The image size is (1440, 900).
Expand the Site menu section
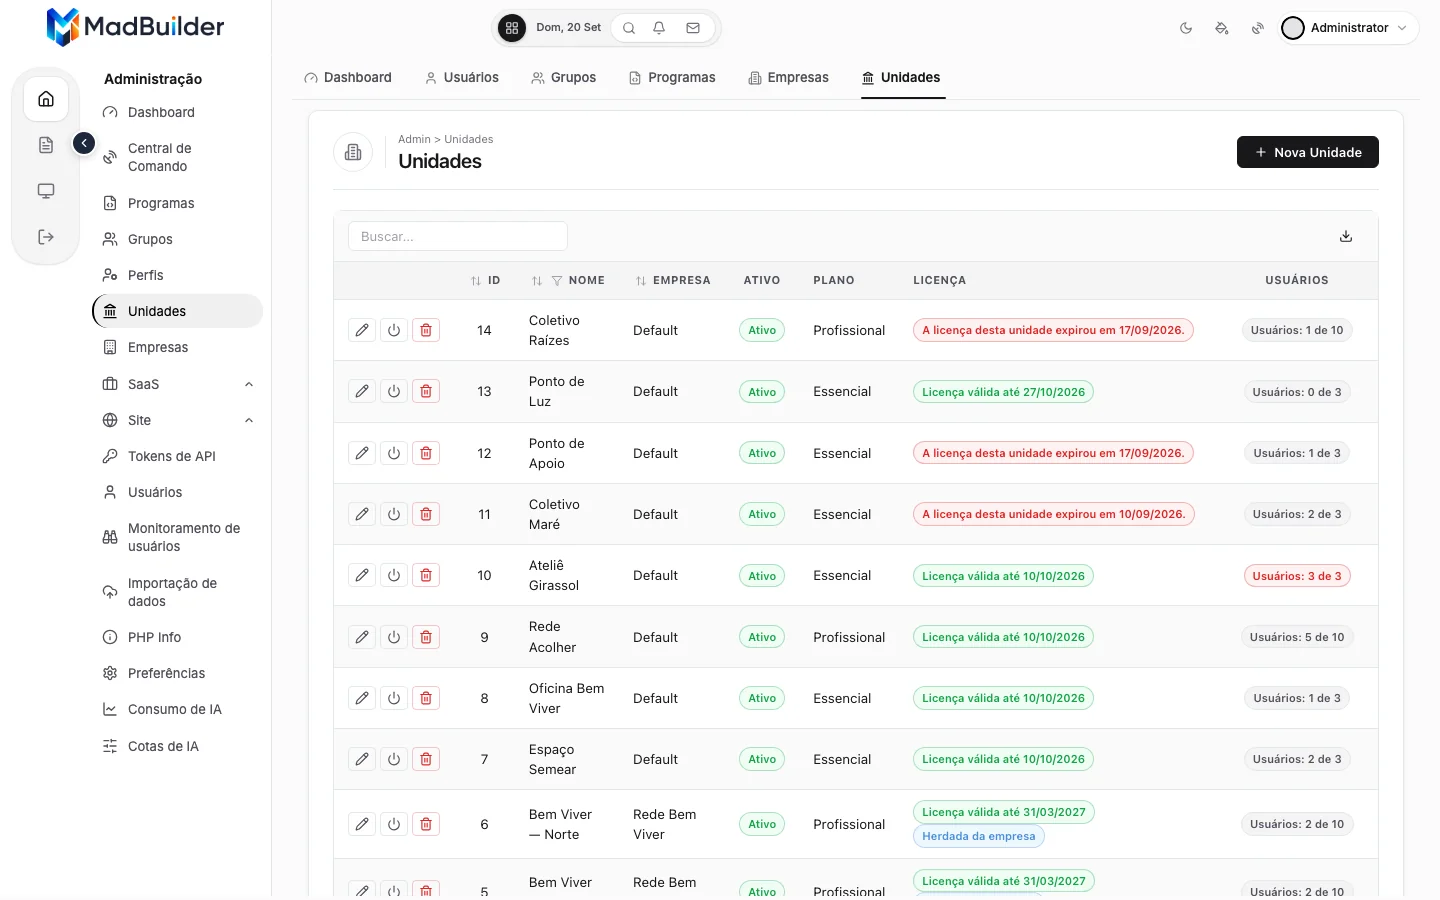point(249,420)
